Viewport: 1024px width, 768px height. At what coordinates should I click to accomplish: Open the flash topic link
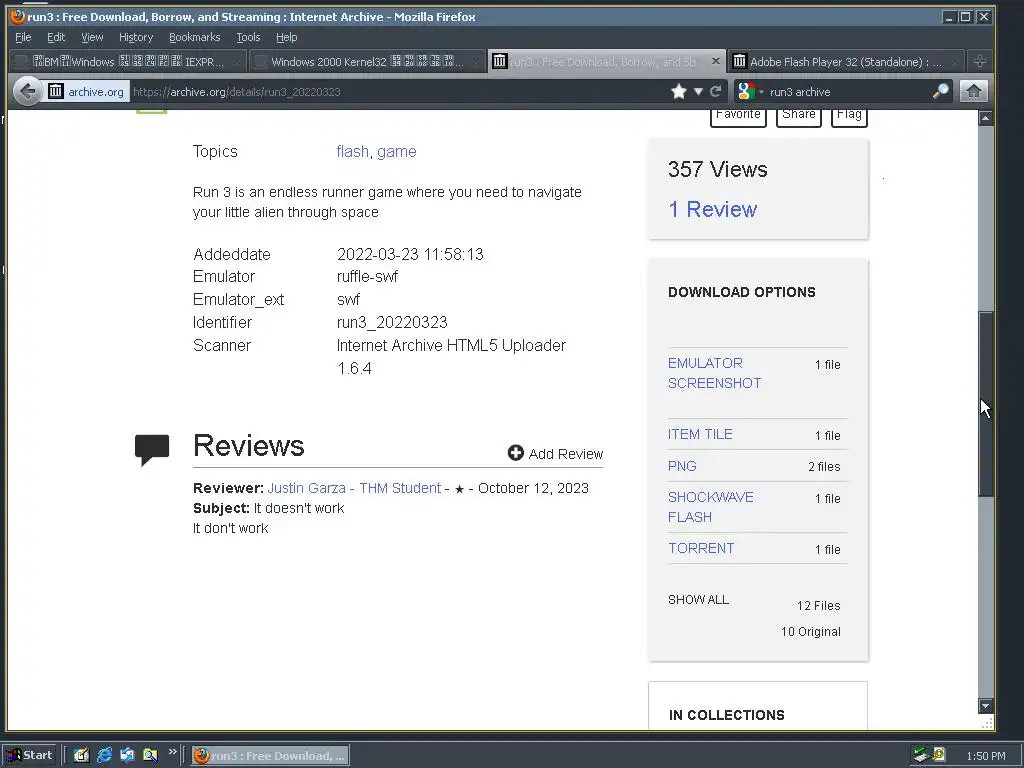pos(353,152)
